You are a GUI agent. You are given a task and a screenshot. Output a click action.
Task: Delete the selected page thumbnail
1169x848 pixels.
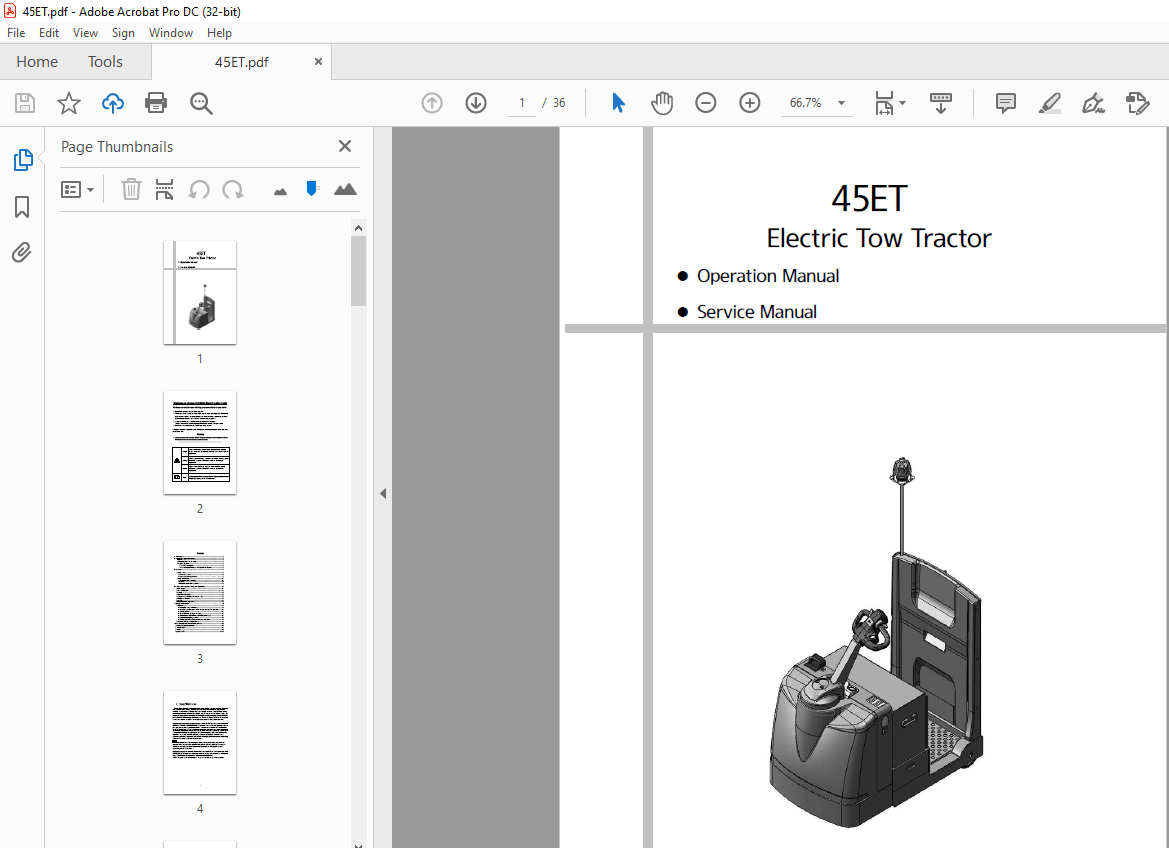pyautogui.click(x=131, y=189)
